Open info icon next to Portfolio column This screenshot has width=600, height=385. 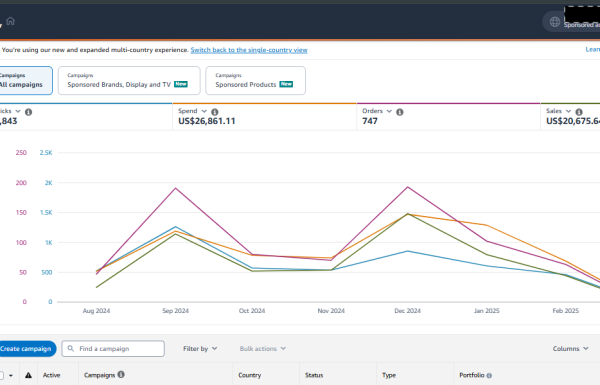pyautogui.click(x=489, y=375)
